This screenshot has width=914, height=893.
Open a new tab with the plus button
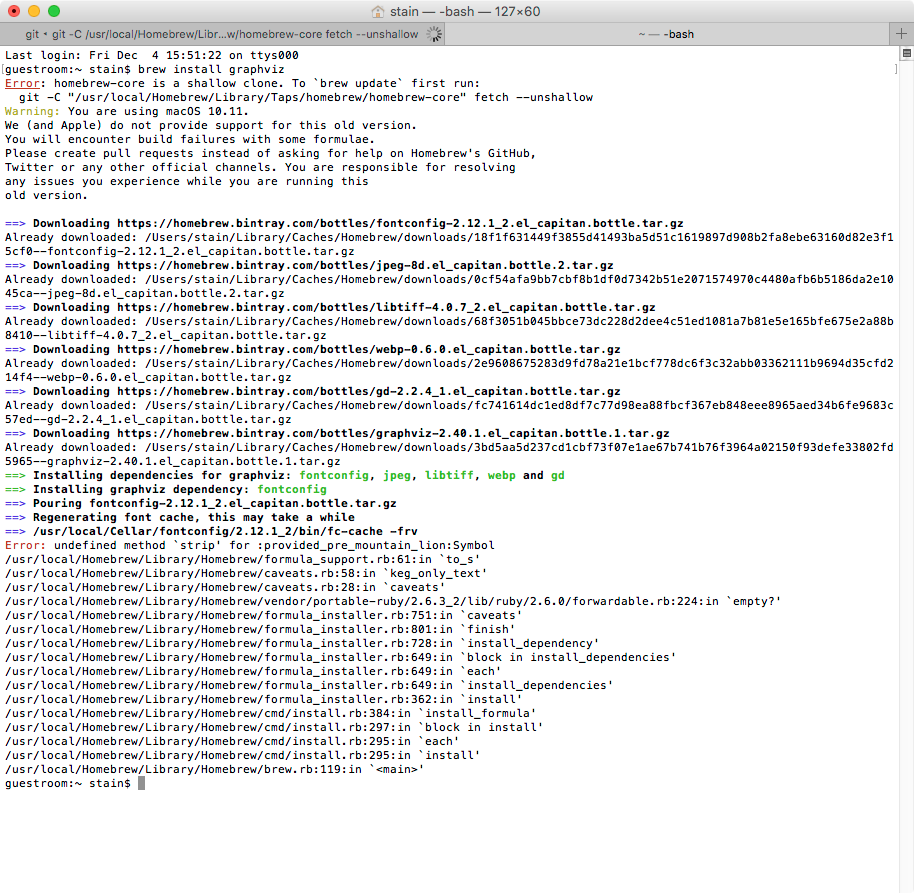point(901,34)
